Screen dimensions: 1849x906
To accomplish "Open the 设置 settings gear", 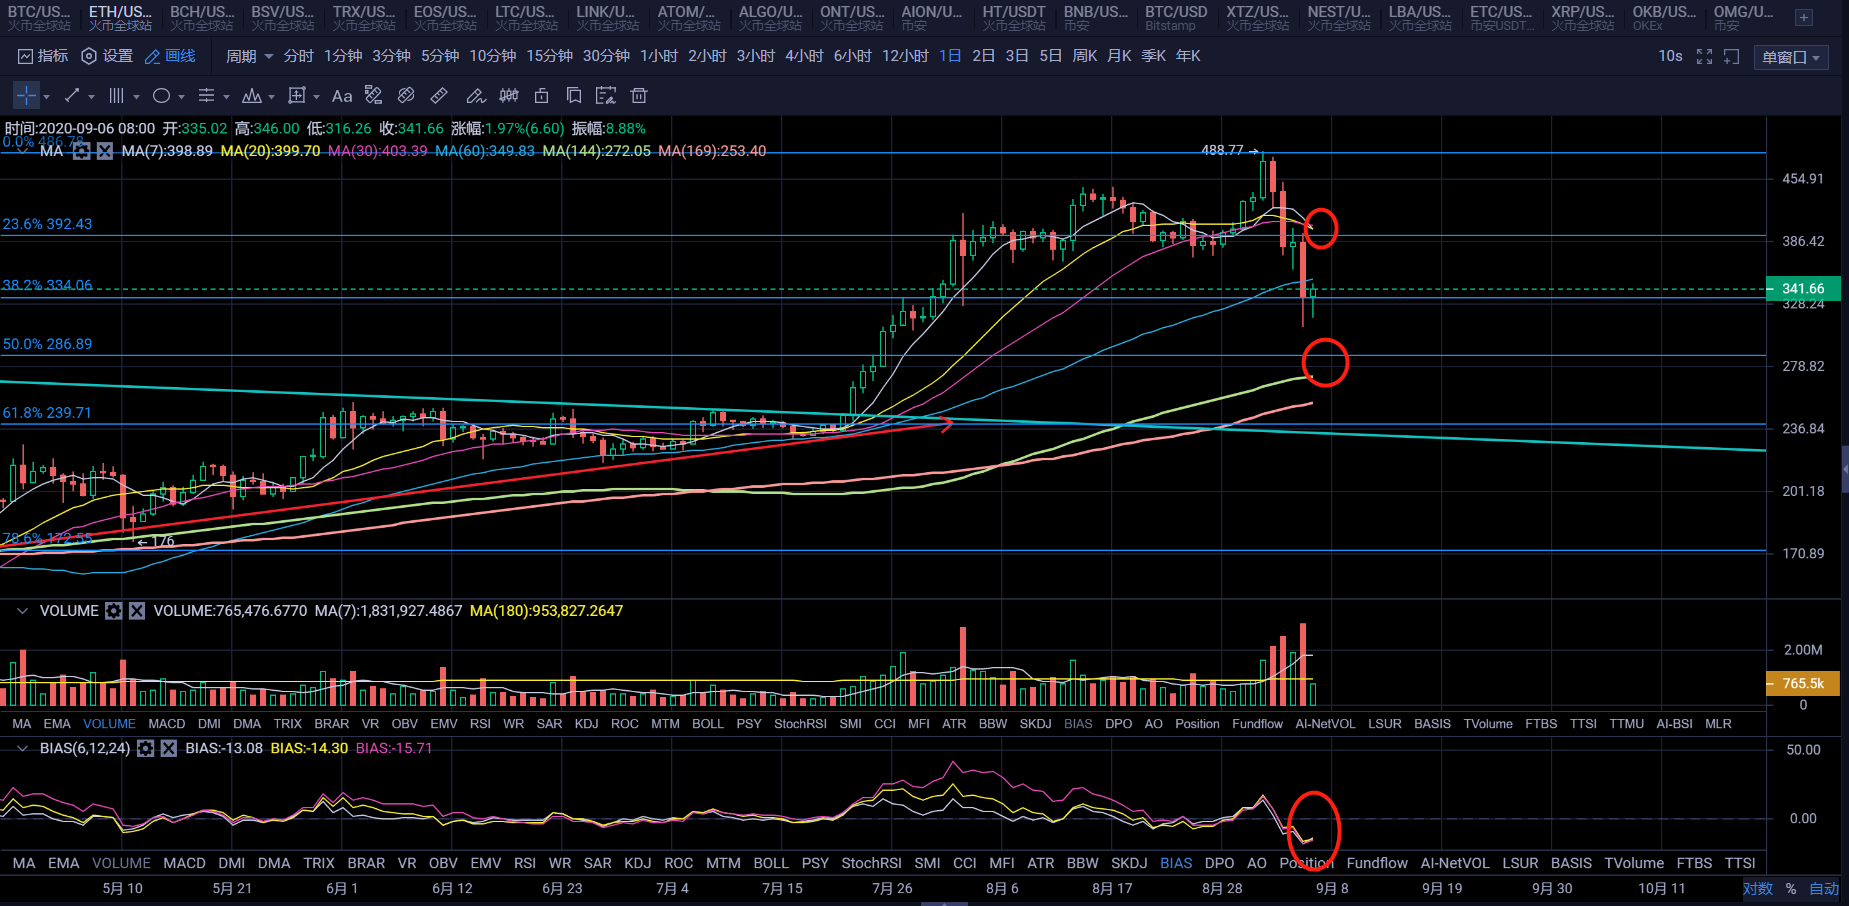I will pyautogui.click(x=107, y=56).
